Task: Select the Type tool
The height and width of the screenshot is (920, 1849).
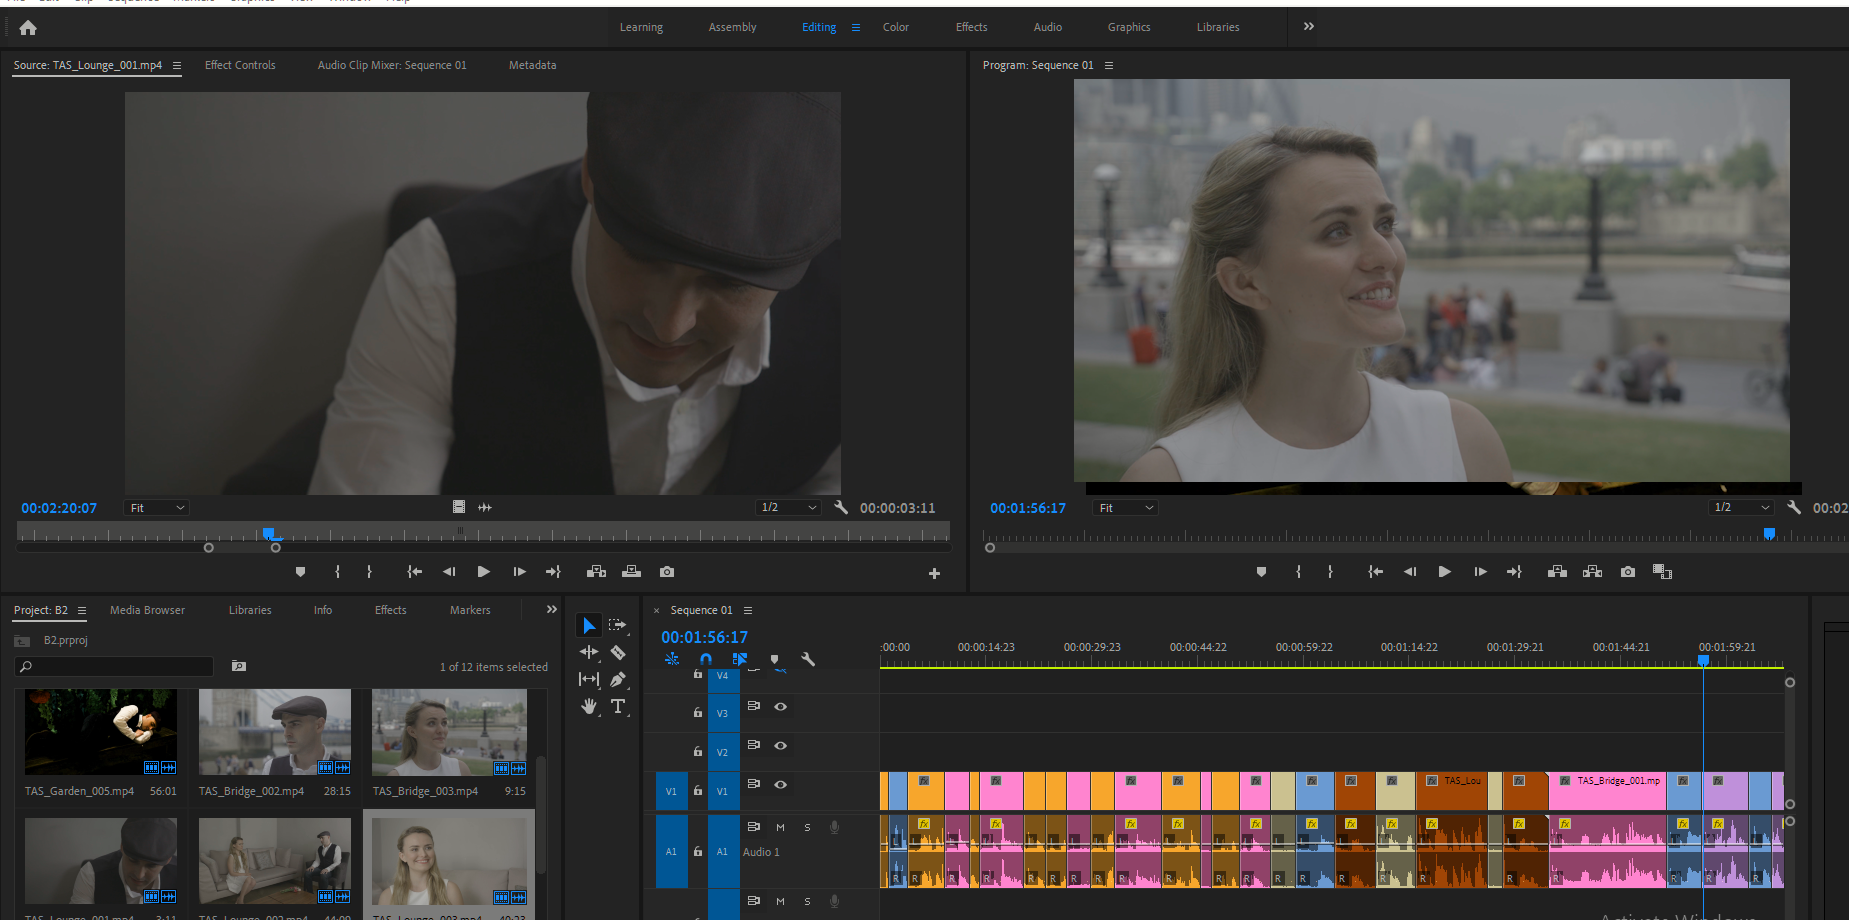Action: pyautogui.click(x=618, y=706)
